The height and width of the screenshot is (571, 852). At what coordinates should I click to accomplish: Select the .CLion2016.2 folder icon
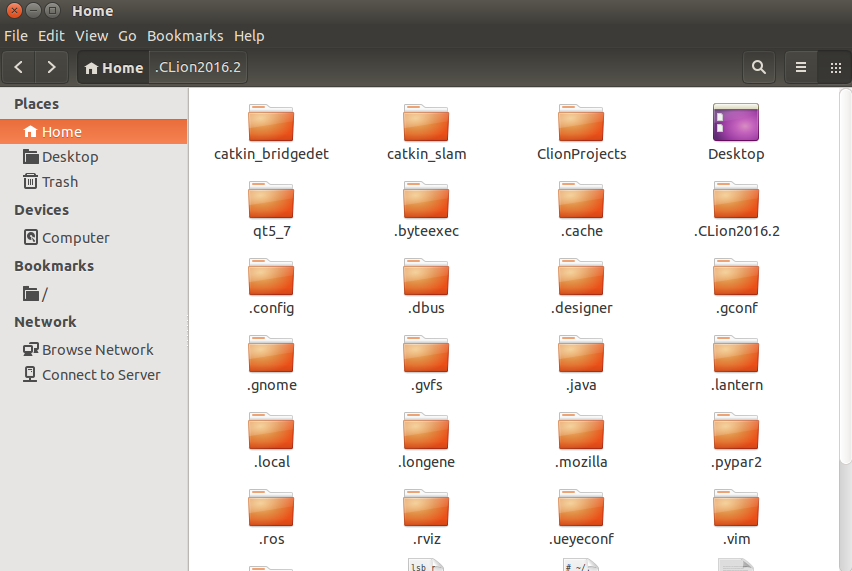tap(736, 200)
